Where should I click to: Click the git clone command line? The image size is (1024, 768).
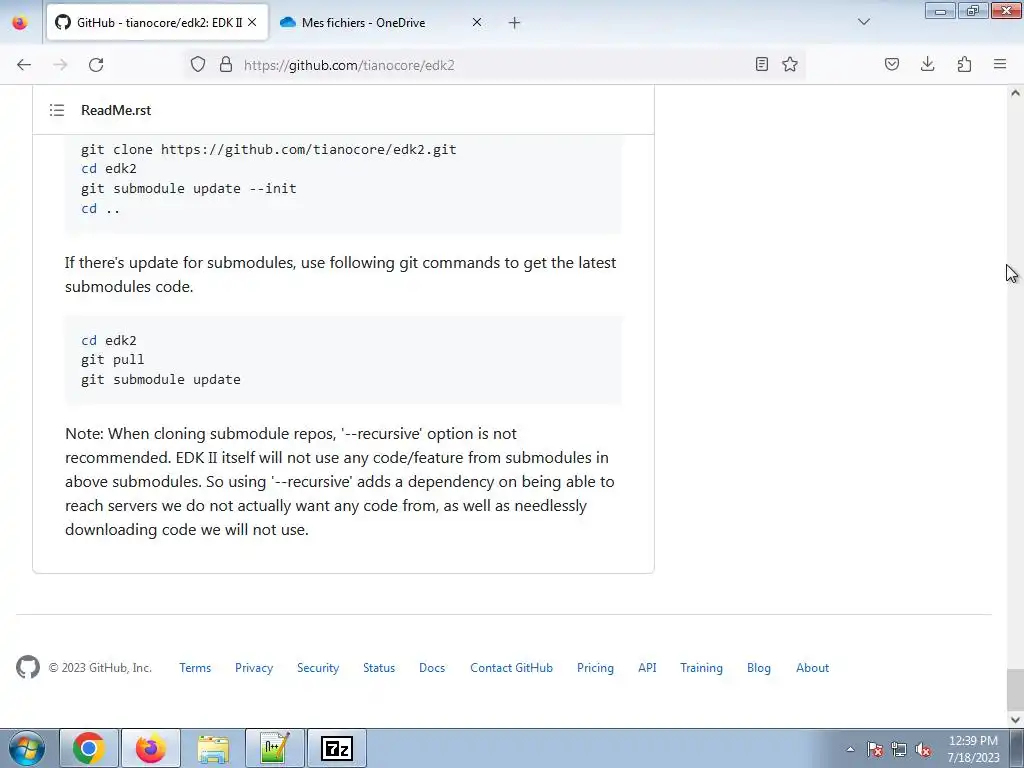point(268,150)
